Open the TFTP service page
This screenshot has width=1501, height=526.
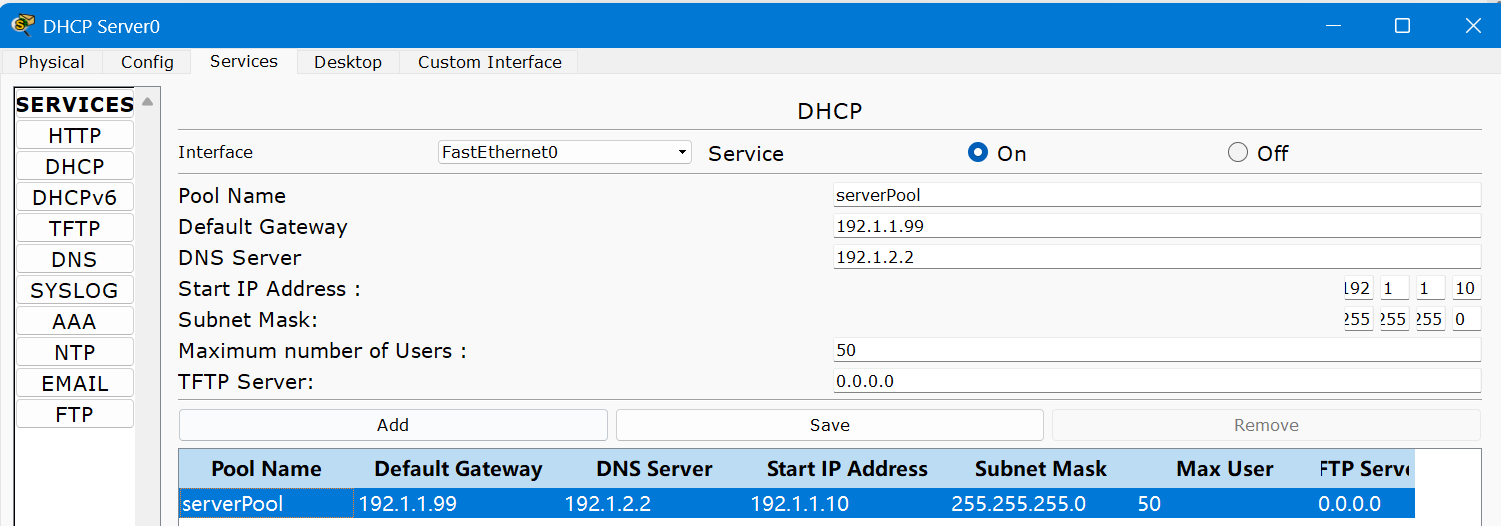[74, 228]
